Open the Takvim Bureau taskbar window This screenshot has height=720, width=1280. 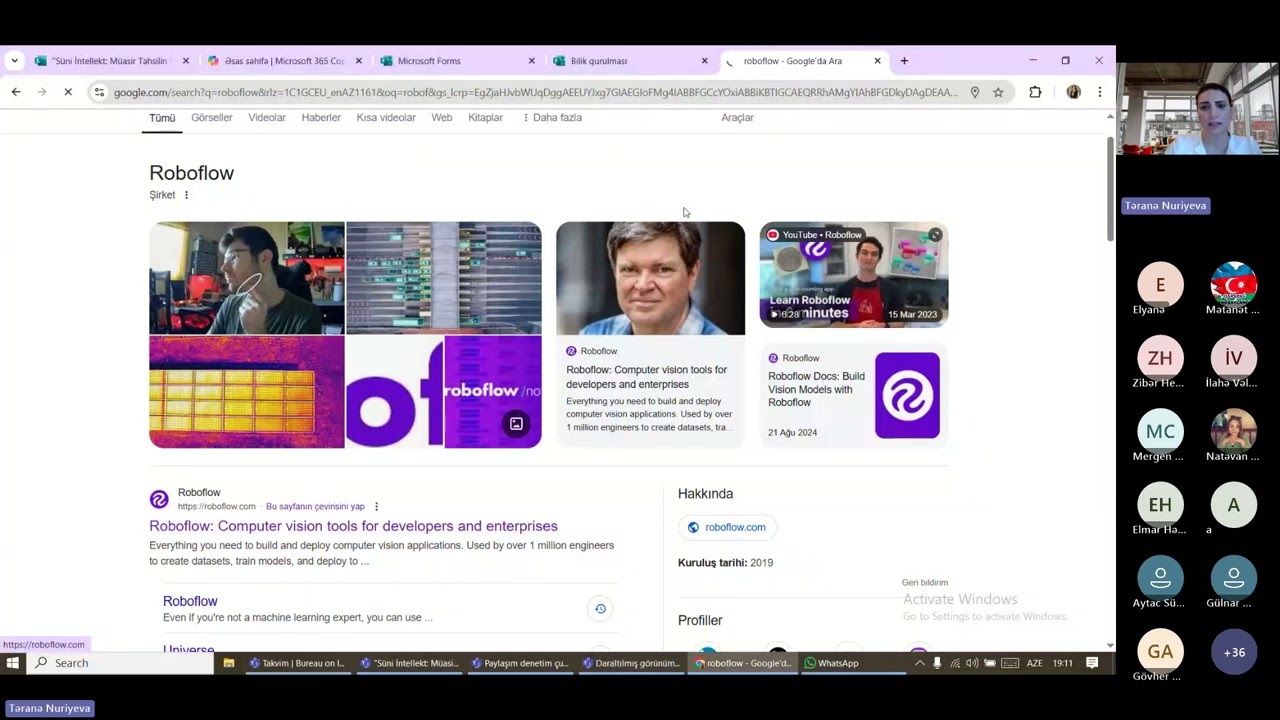[297, 663]
